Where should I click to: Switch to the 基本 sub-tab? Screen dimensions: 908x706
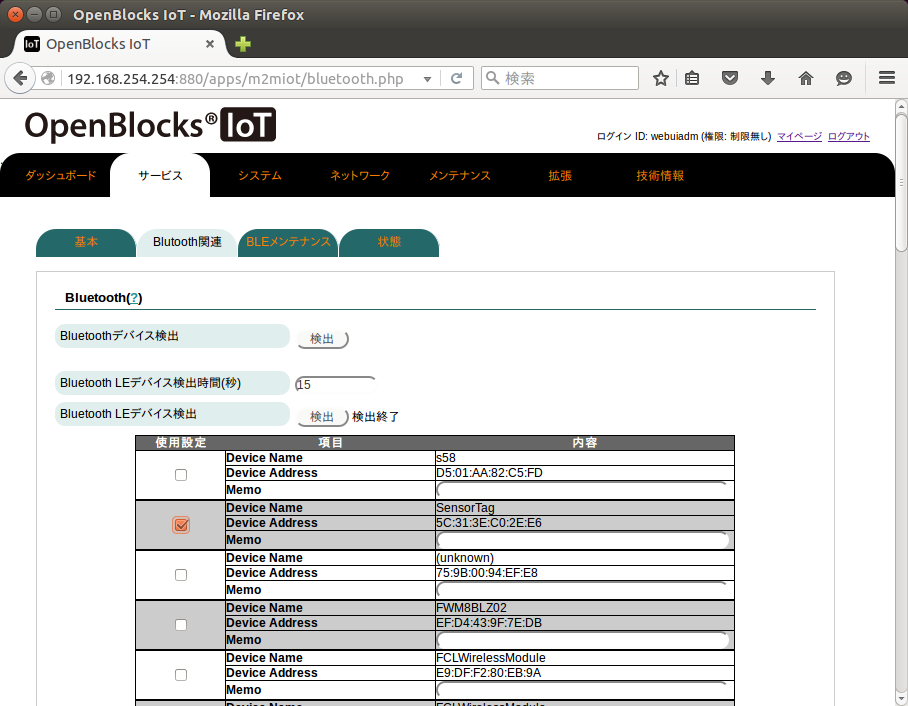pyautogui.click(x=86, y=242)
